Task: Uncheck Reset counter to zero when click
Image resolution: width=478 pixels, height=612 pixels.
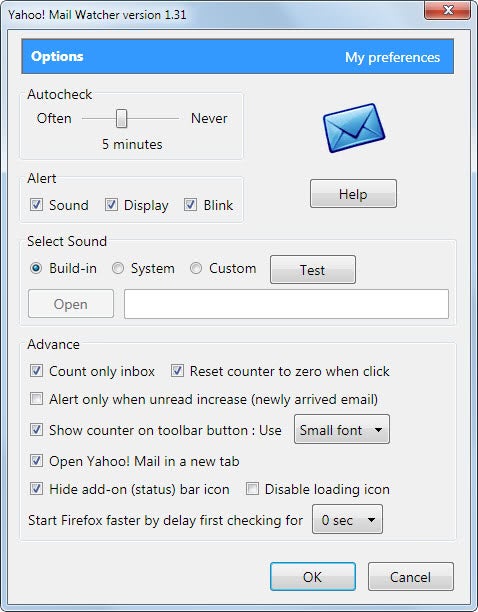Action: coord(177,370)
